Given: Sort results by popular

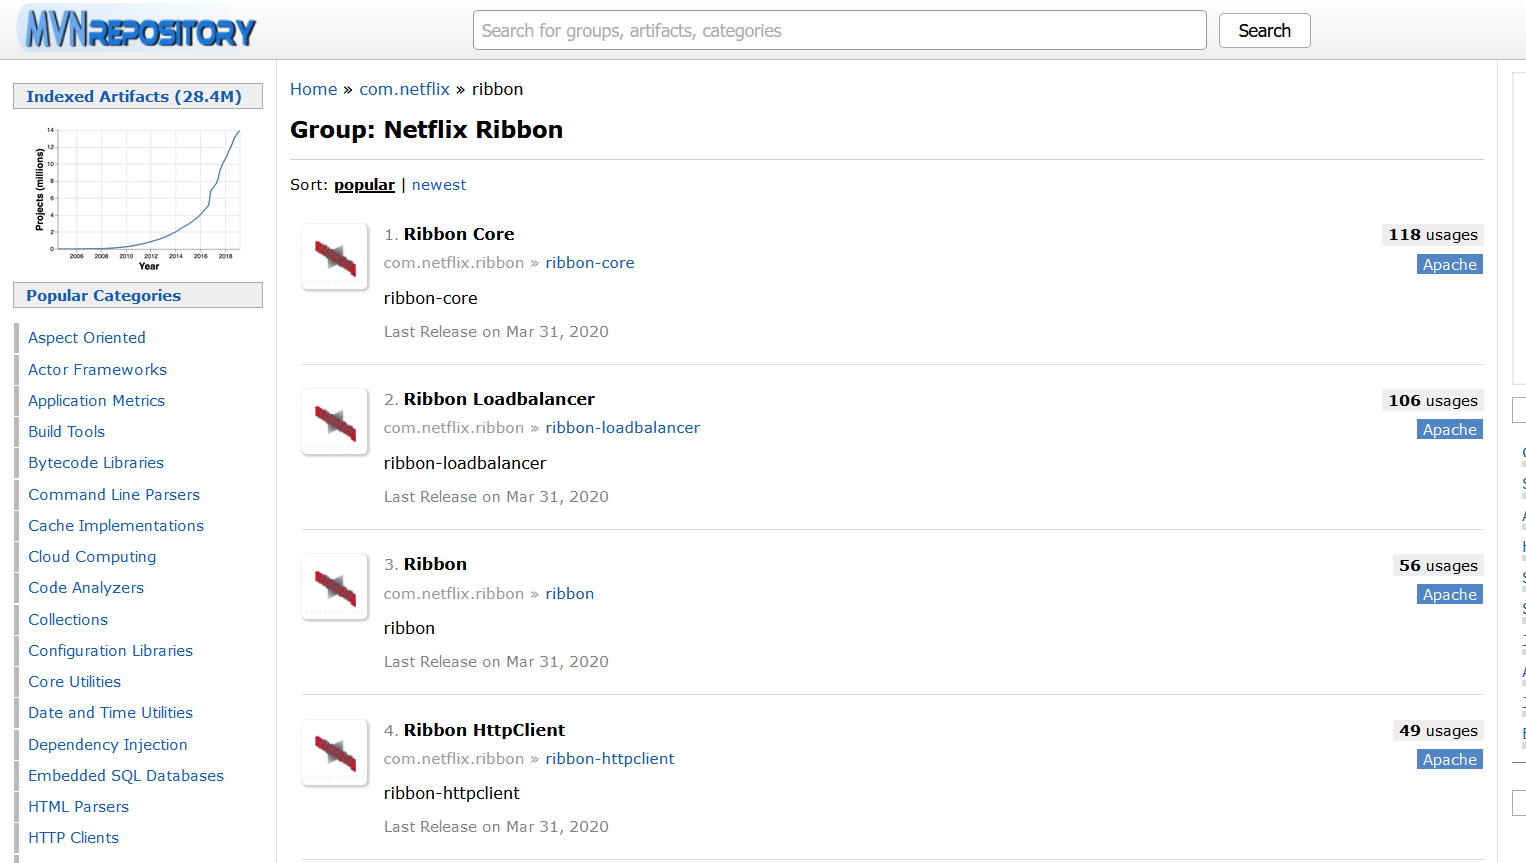Looking at the screenshot, I should click(x=364, y=185).
